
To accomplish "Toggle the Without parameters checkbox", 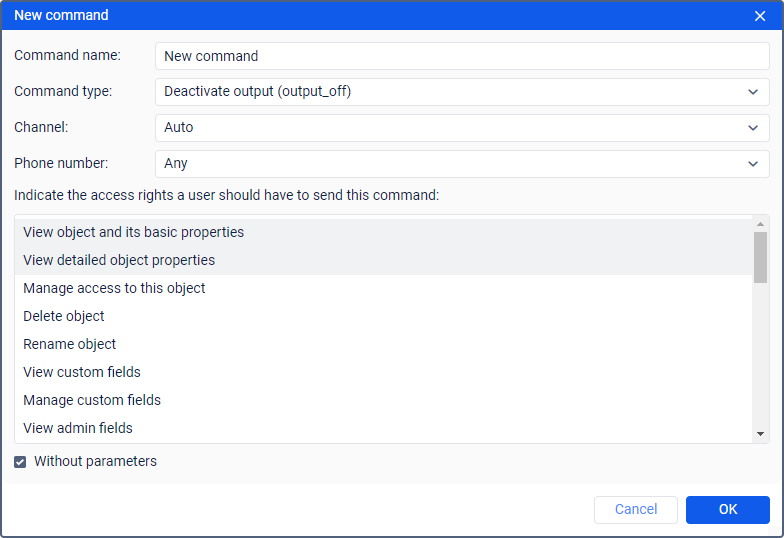I will point(21,462).
